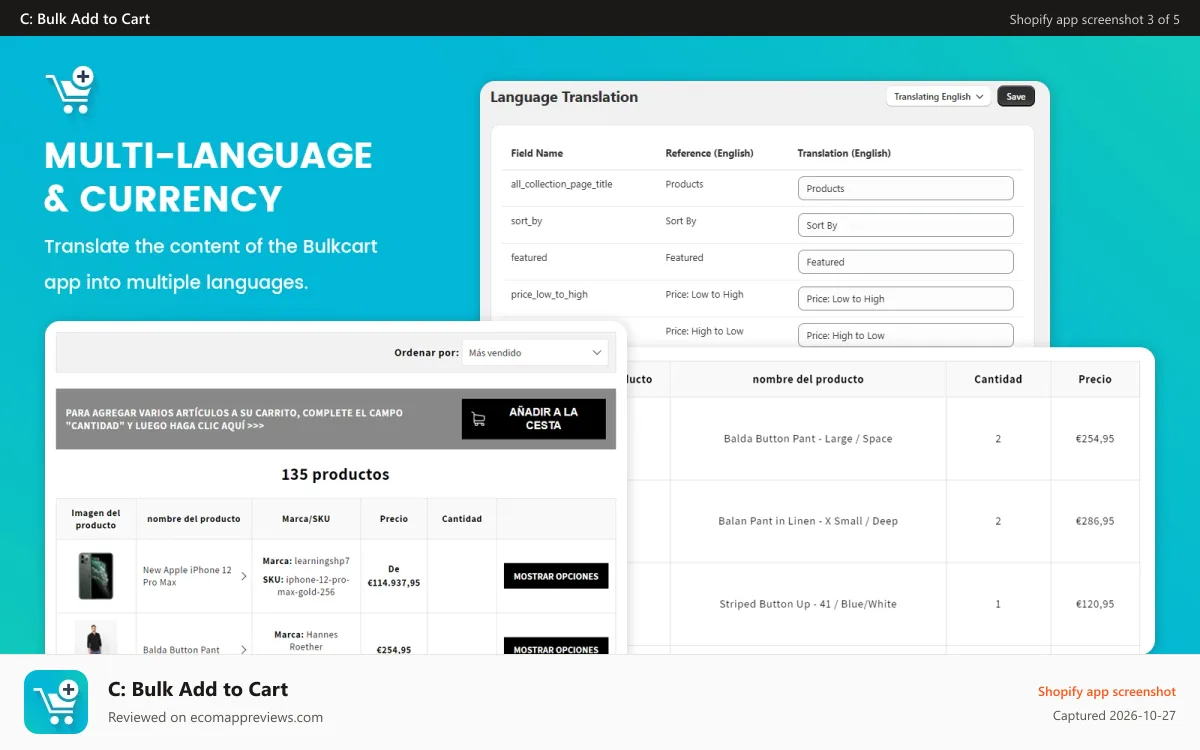Click the Marca/SKU column header
The width and height of the screenshot is (1200, 750).
pyautogui.click(x=306, y=519)
